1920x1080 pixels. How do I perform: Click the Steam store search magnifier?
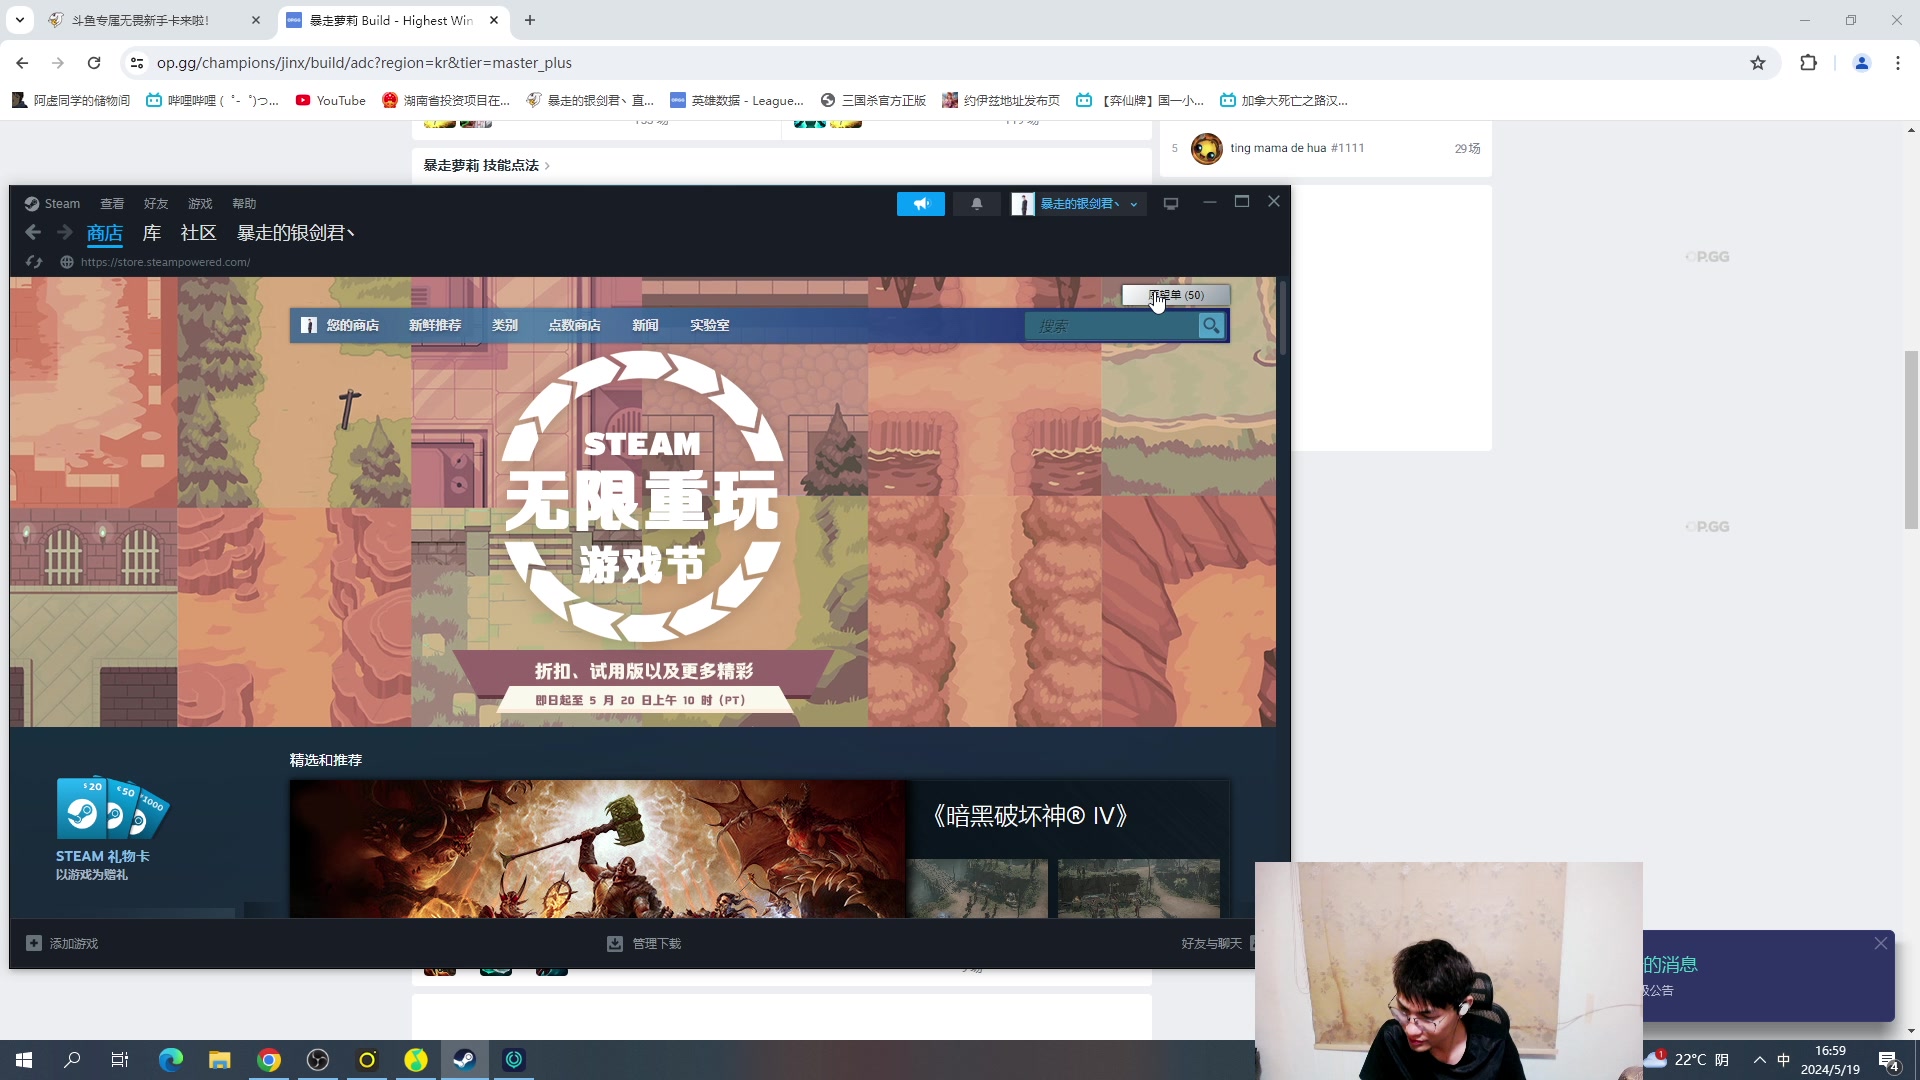[x=1211, y=326]
